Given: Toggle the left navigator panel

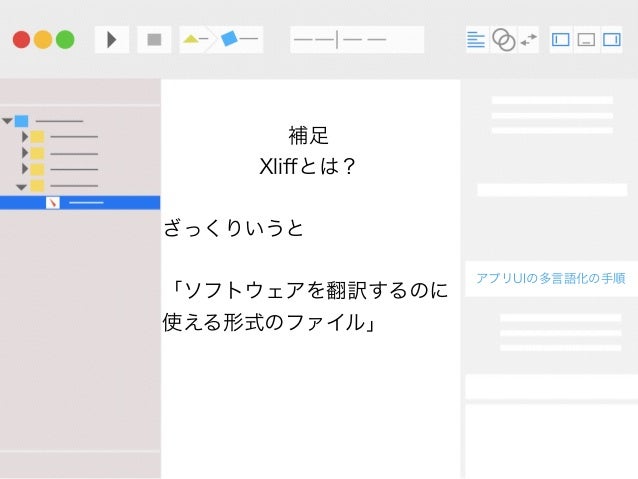Looking at the screenshot, I should [x=561, y=39].
